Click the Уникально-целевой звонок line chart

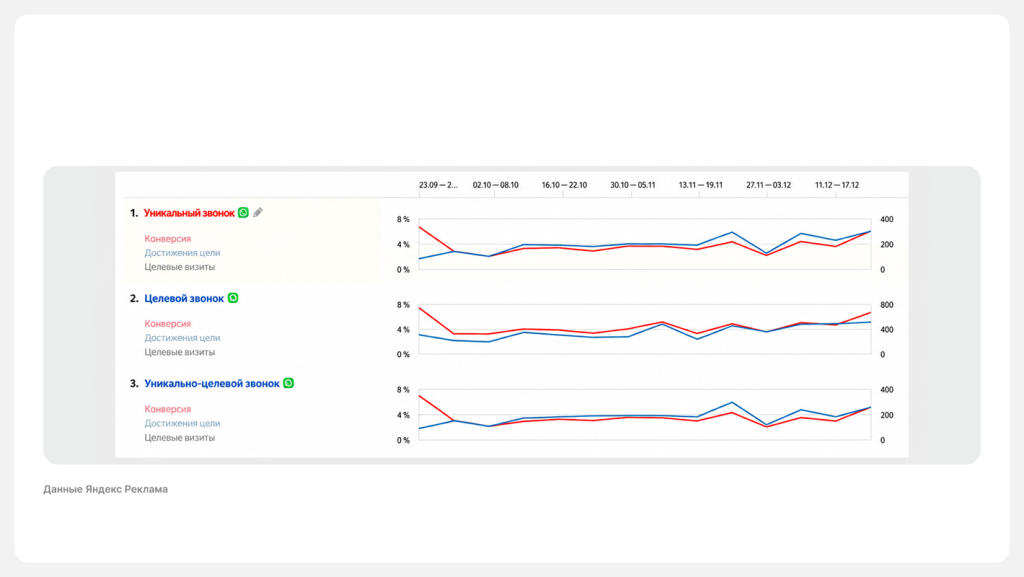[645, 414]
